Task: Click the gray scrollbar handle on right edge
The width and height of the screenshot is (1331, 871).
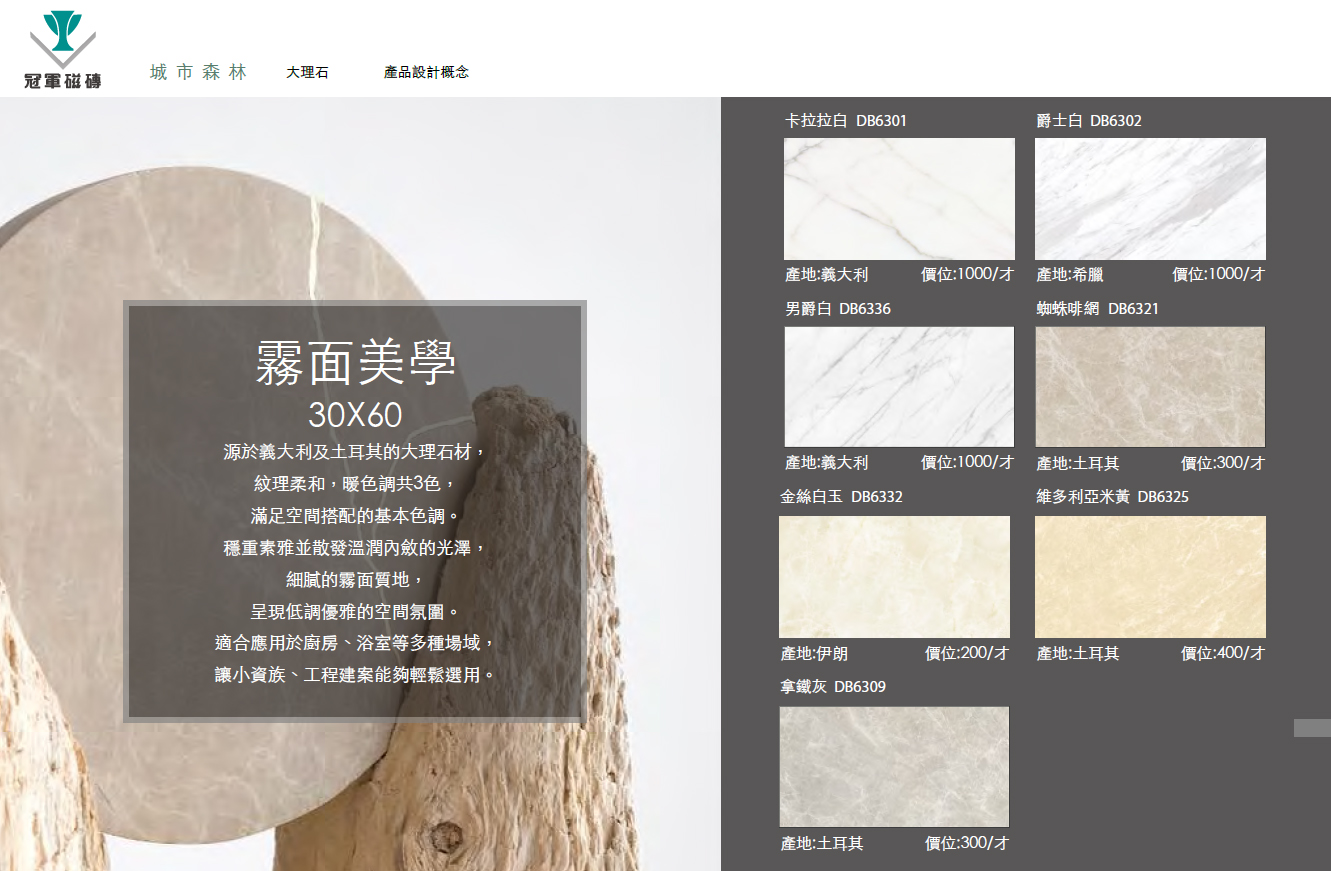Action: tap(1312, 728)
